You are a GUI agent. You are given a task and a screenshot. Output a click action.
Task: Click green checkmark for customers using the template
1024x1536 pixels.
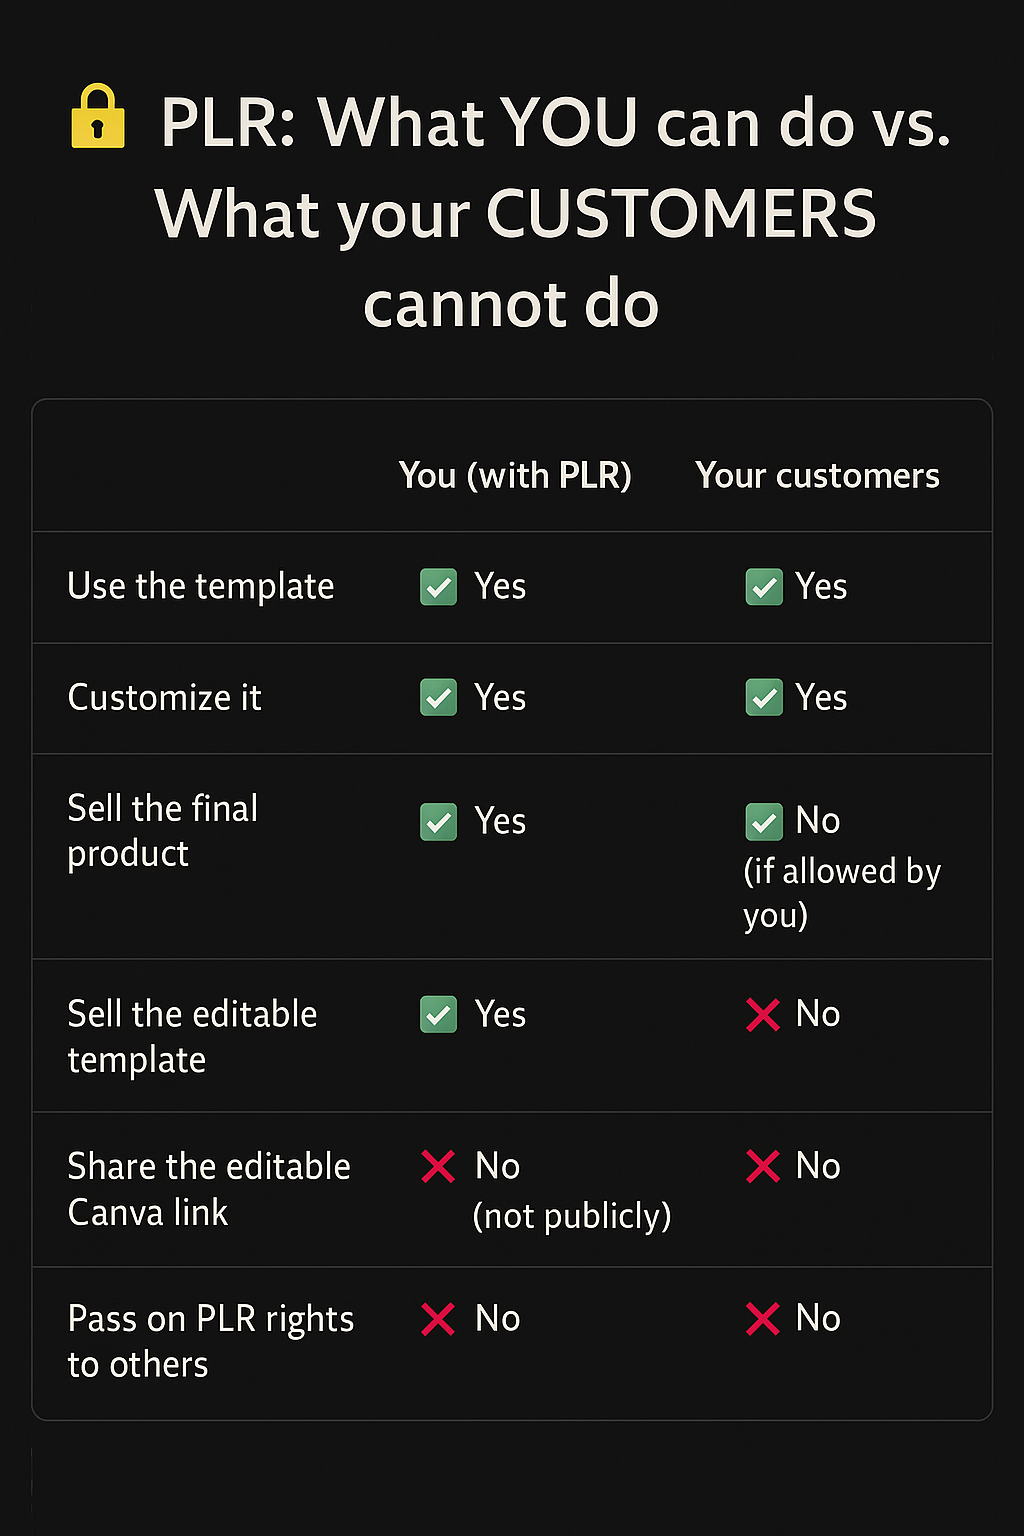coord(764,587)
